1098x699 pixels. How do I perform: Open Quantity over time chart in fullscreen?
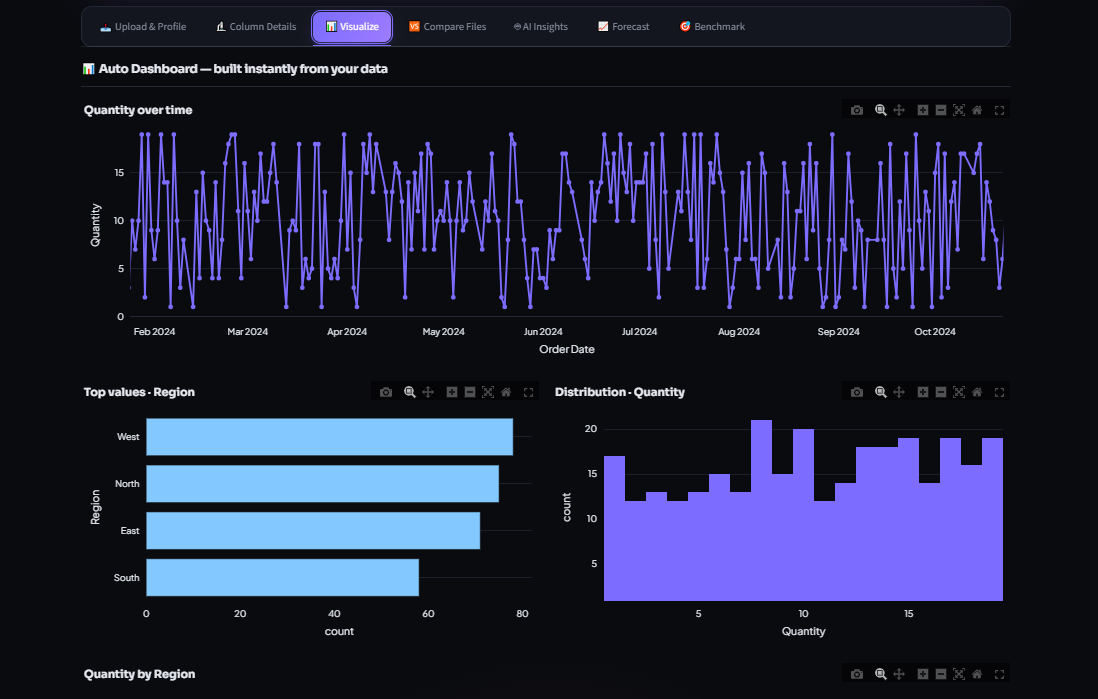coord(999,111)
